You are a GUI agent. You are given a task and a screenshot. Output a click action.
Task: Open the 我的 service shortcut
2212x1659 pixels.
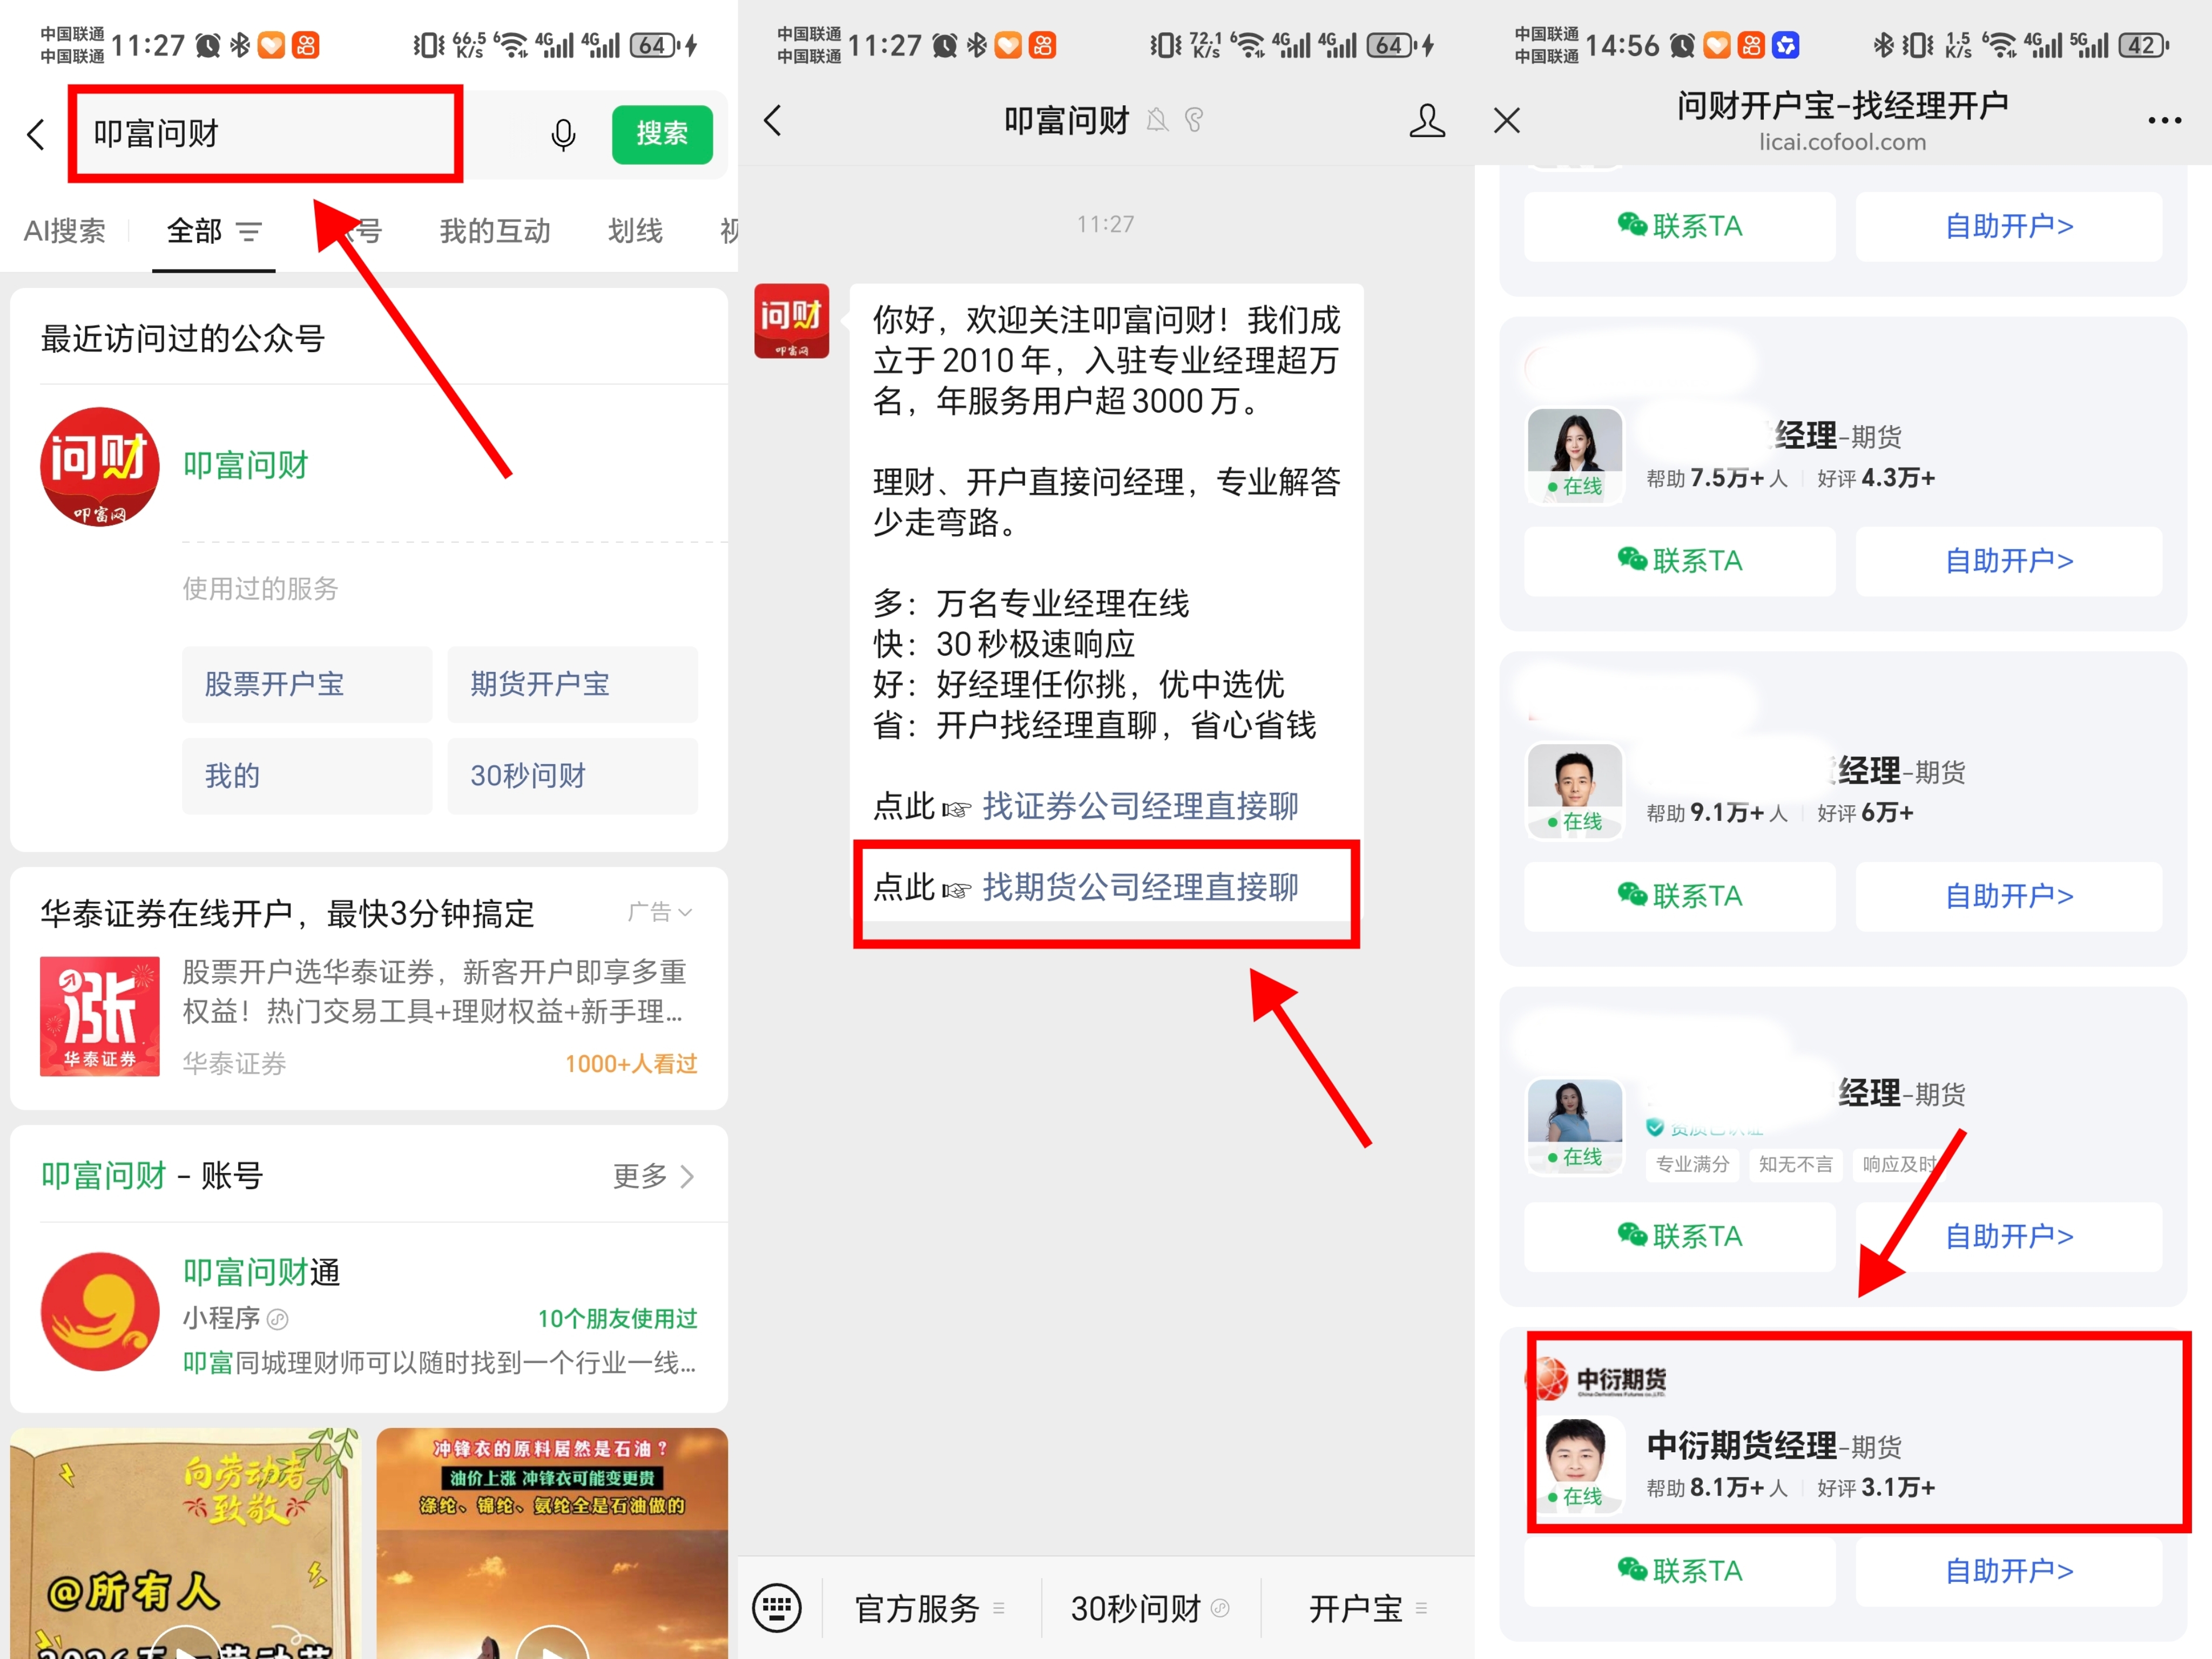coord(307,776)
